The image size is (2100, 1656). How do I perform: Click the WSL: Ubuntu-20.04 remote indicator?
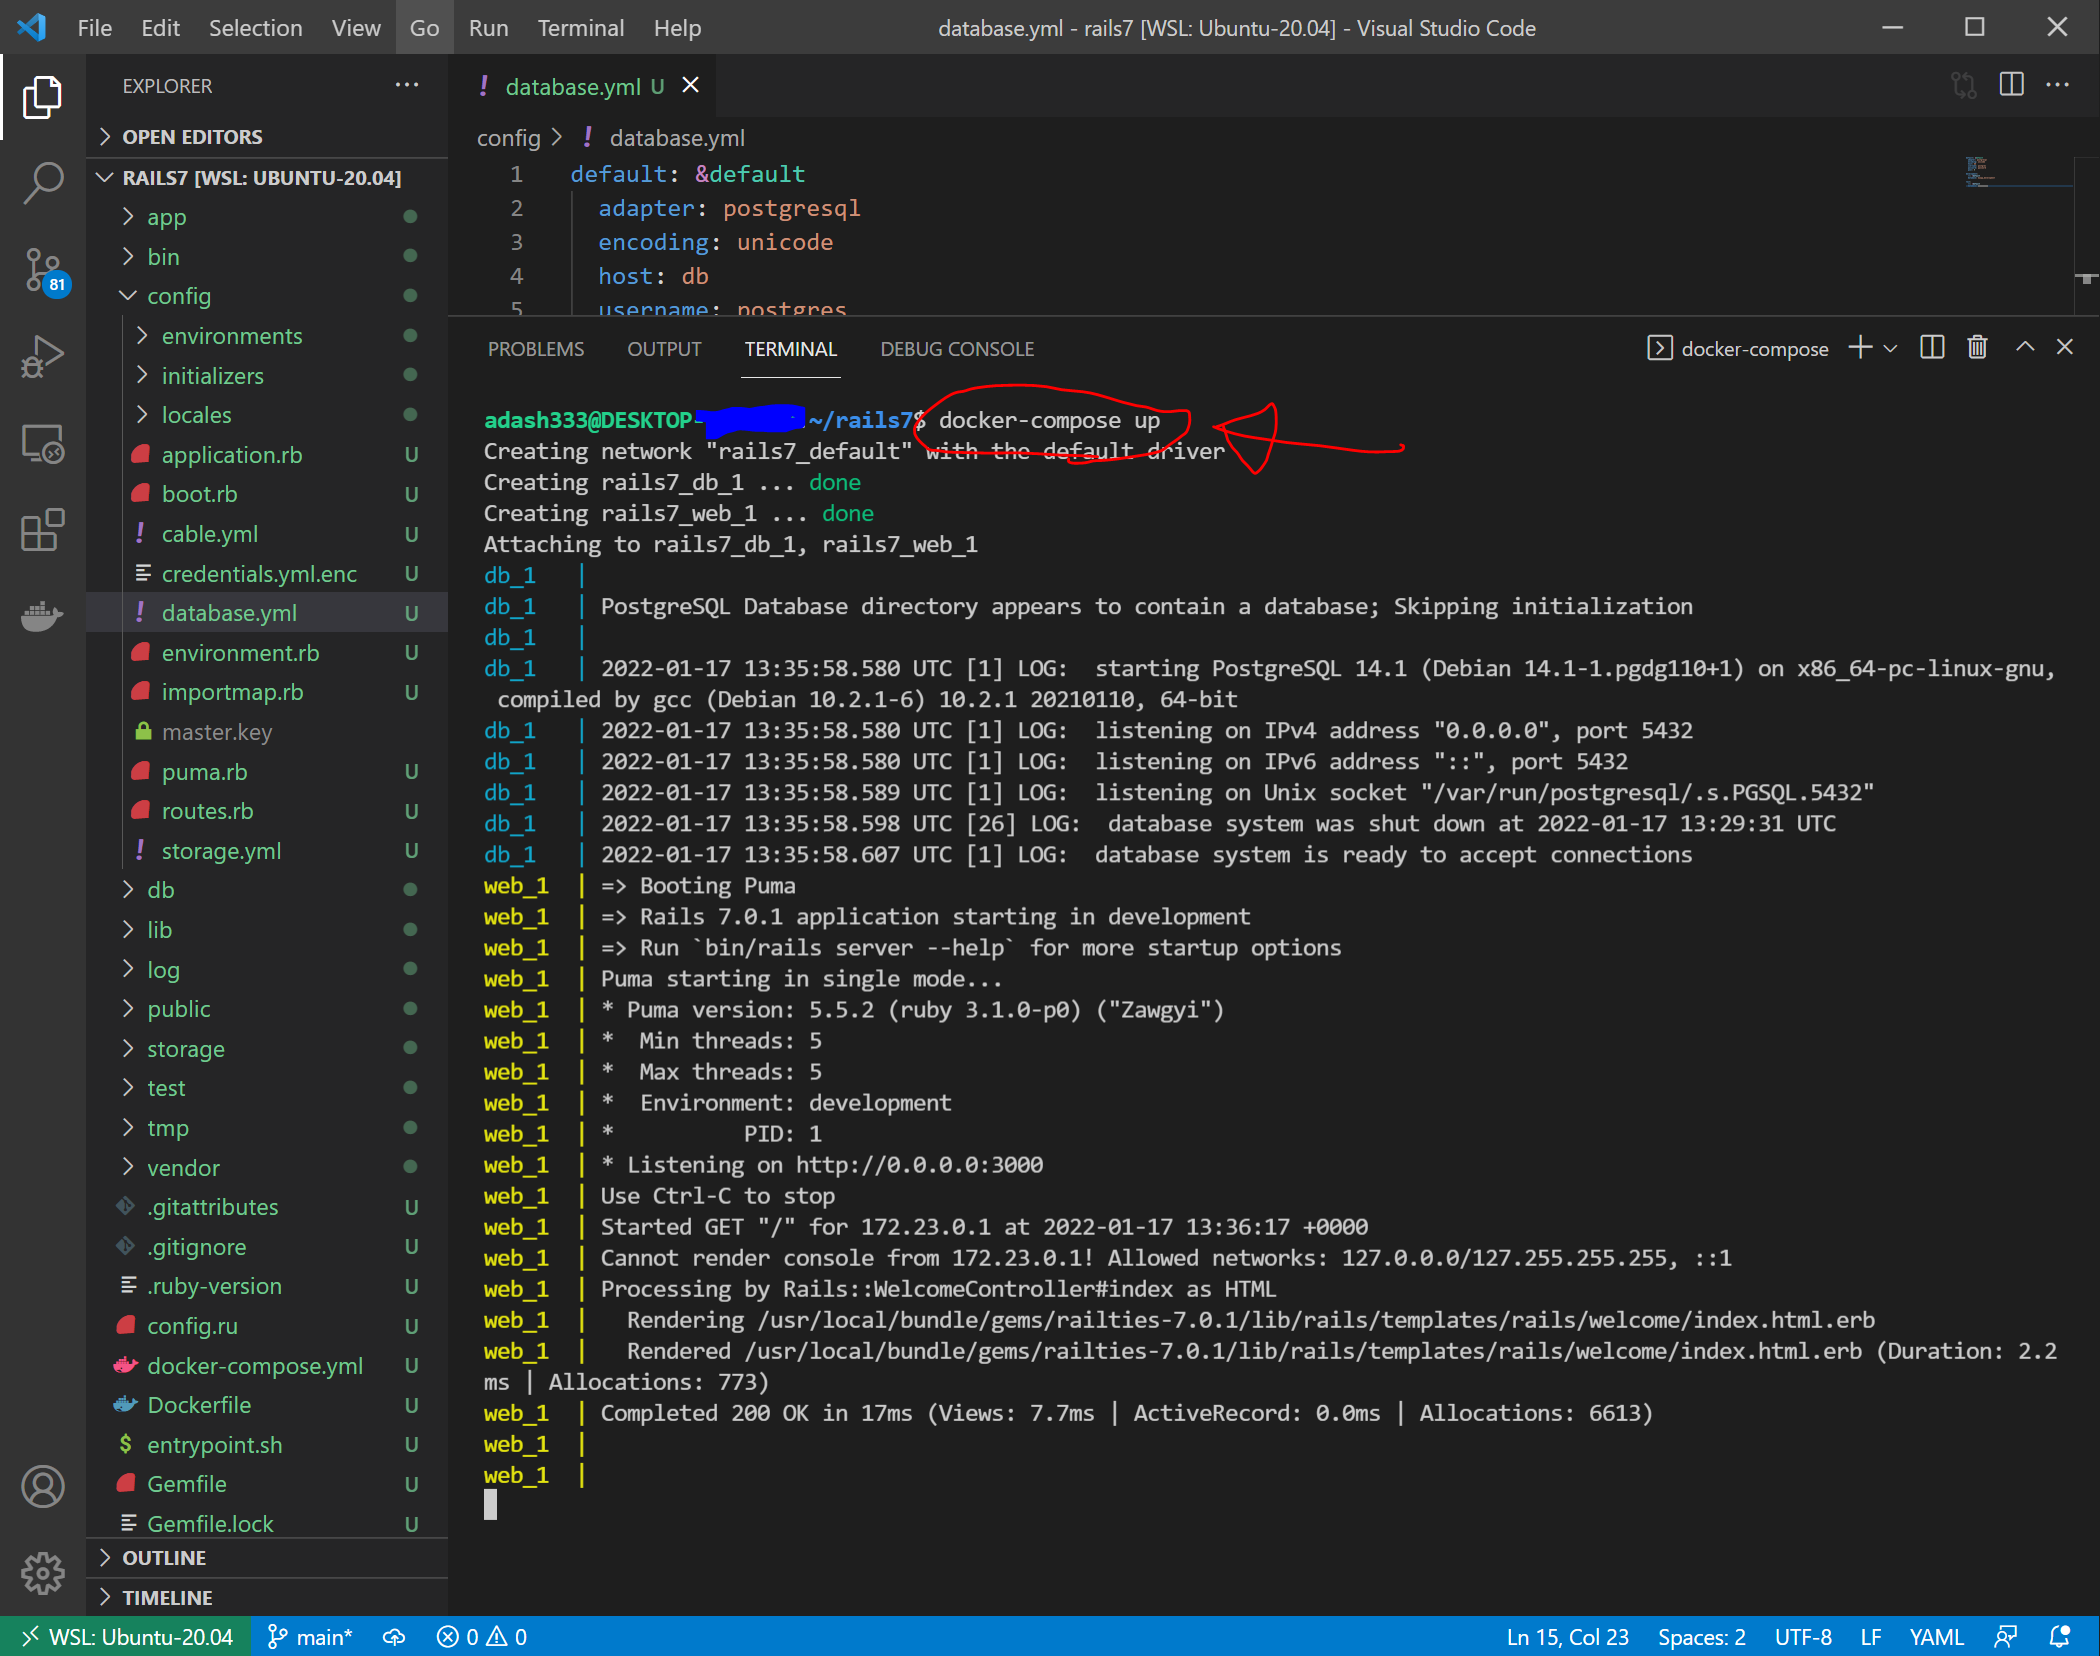coord(127,1637)
